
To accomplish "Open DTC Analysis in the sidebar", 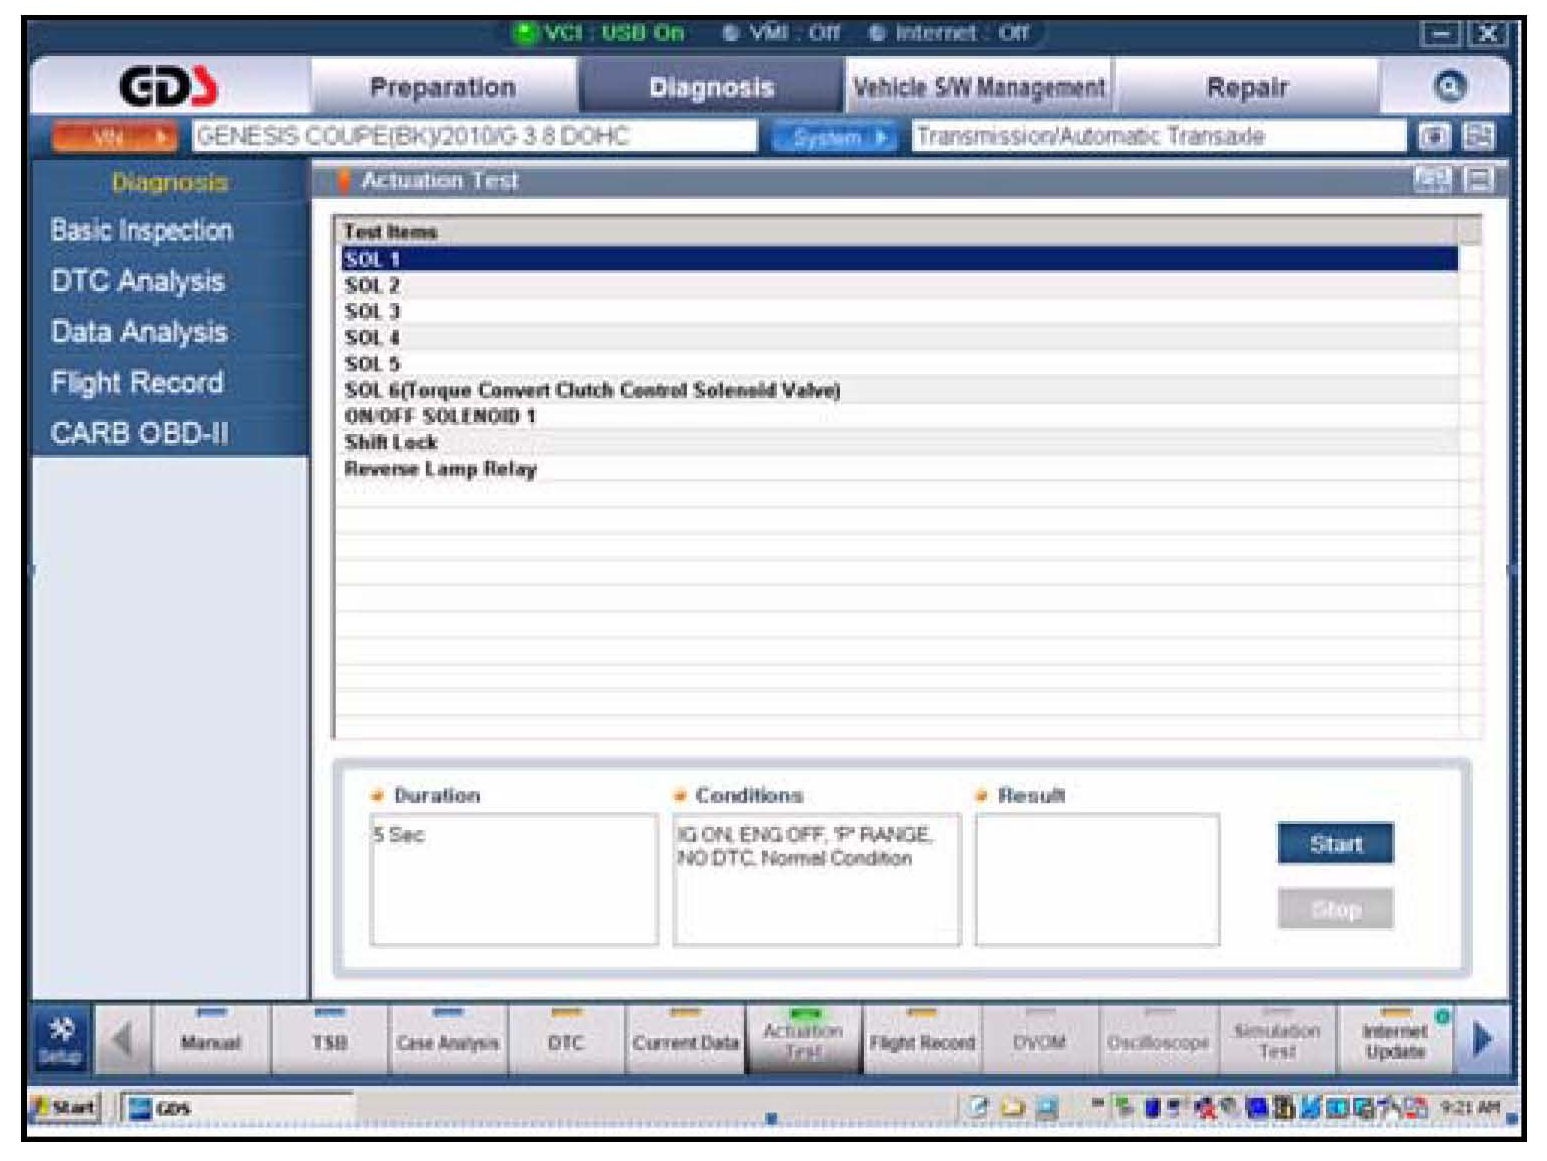I will (138, 282).
